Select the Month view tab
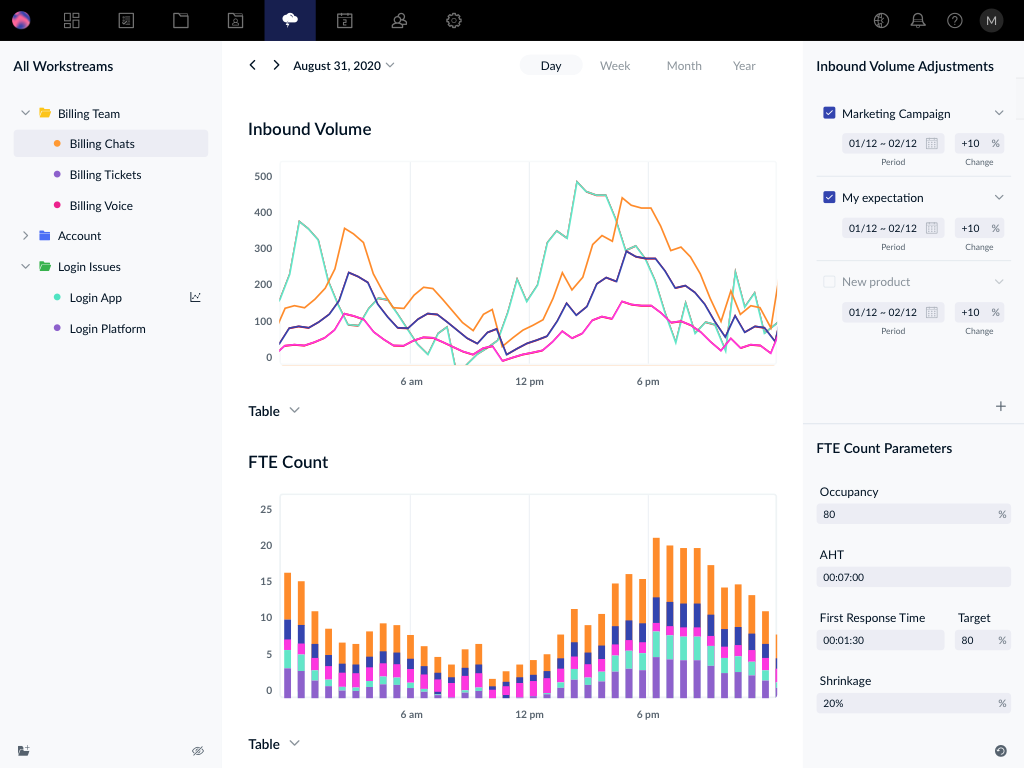 tap(684, 65)
